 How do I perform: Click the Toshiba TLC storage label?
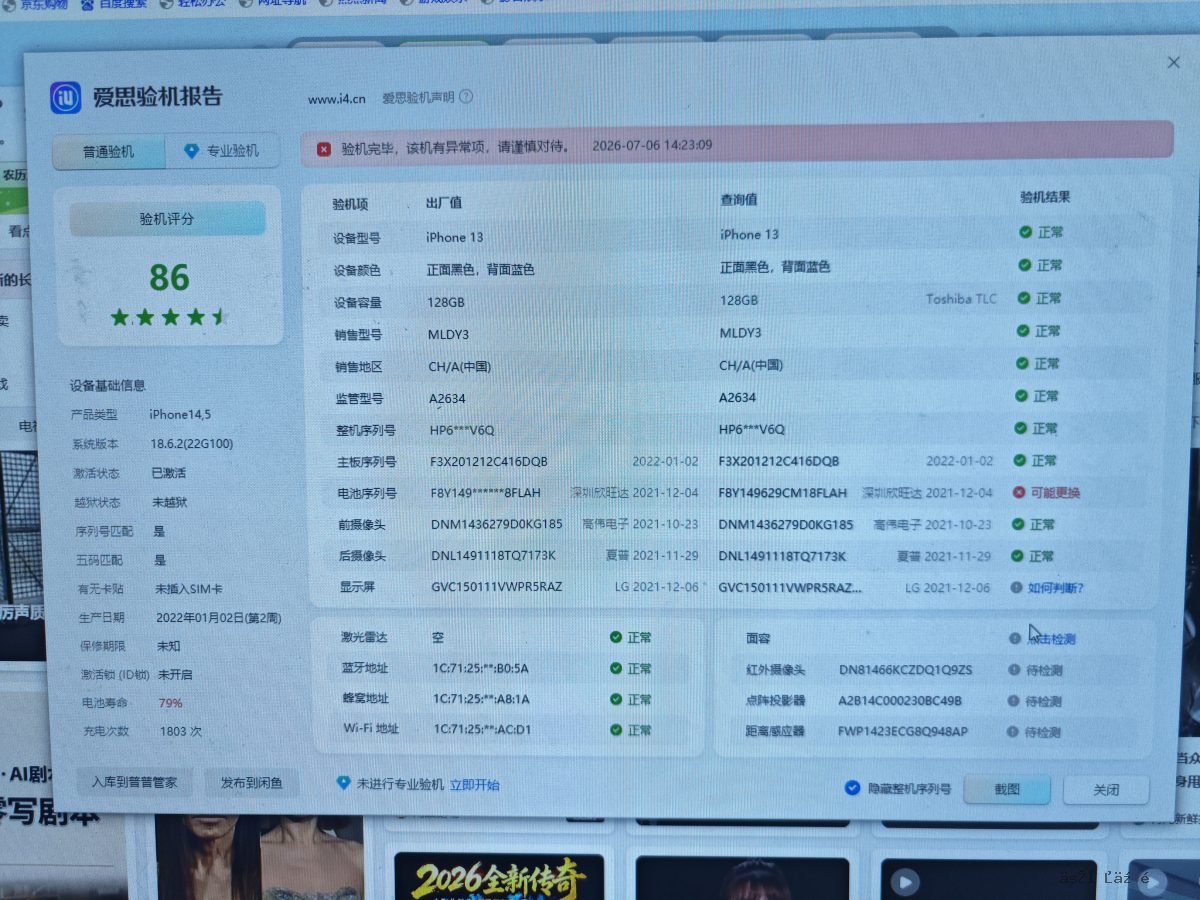click(961, 299)
